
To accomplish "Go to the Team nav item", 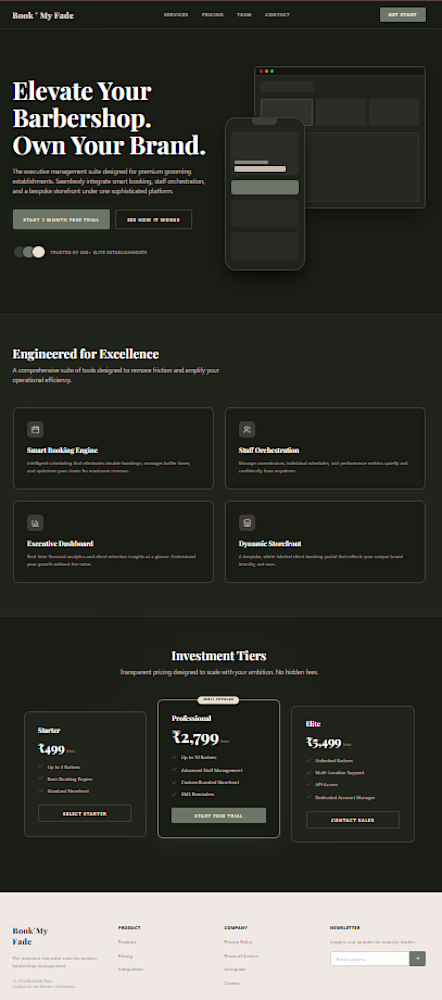I will 244,15.
